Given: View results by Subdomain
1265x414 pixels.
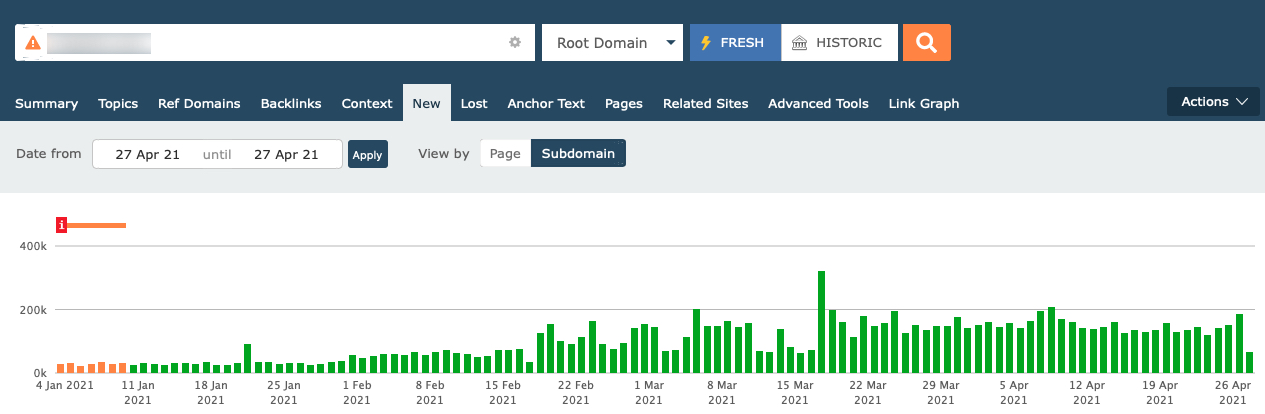Looking at the screenshot, I should (578, 154).
